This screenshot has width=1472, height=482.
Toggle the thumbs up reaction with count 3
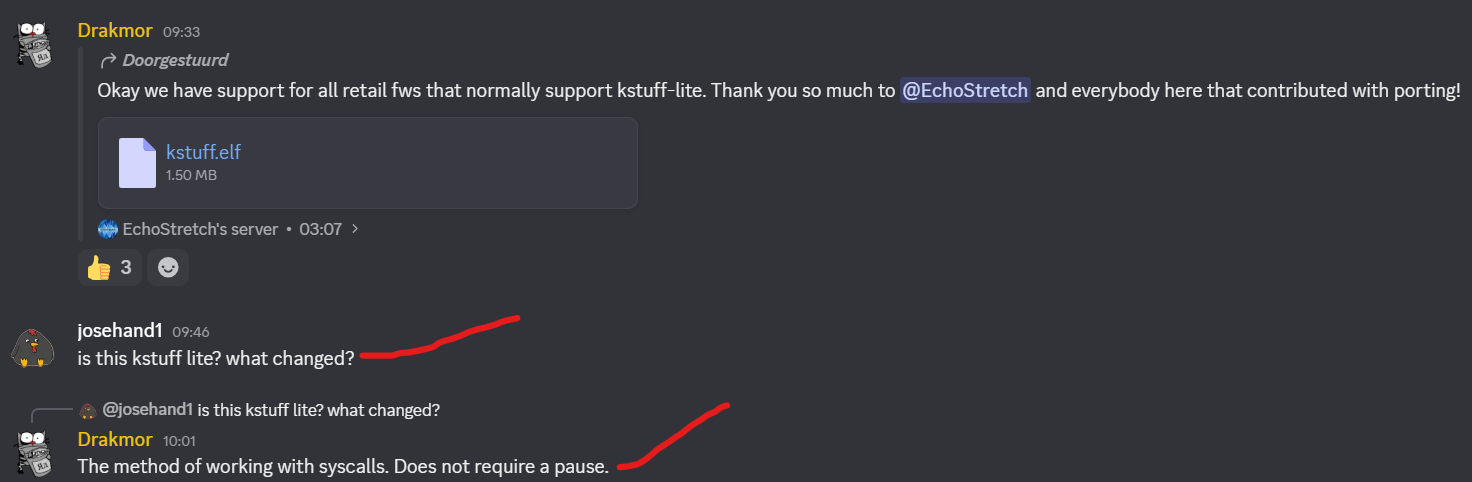click(110, 268)
